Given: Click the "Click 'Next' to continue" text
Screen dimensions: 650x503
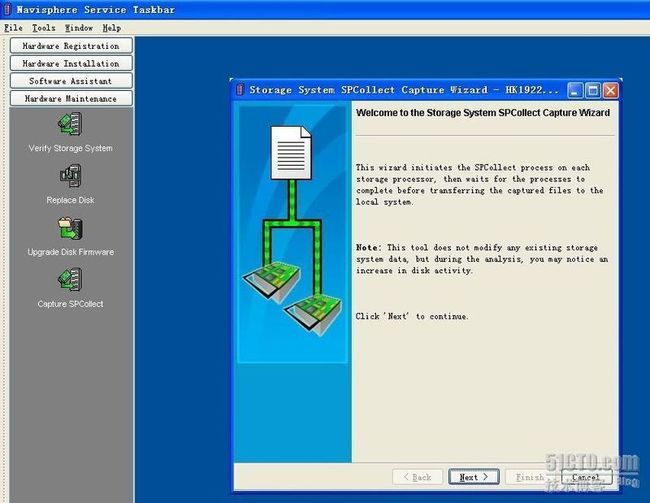Looking at the screenshot, I should (412, 316).
